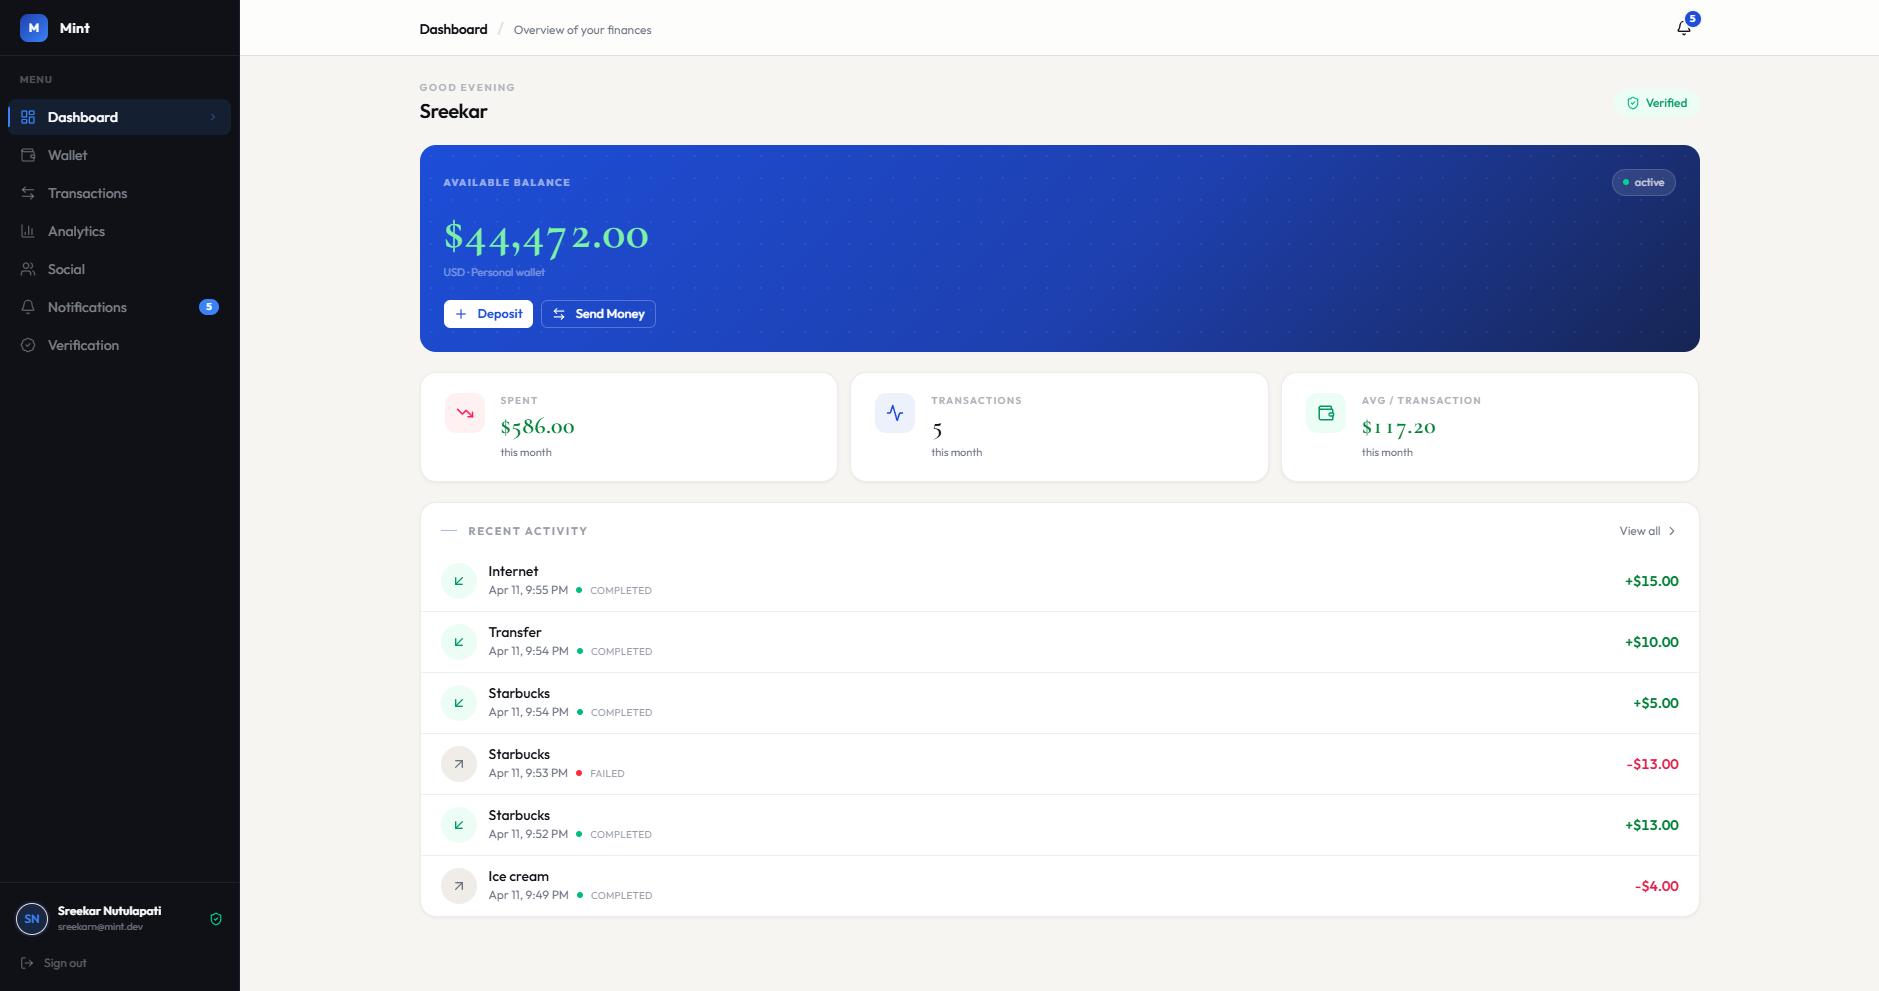The image size is (1879, 991).
Task: Open the Social menu item
Action: [119, 269]
